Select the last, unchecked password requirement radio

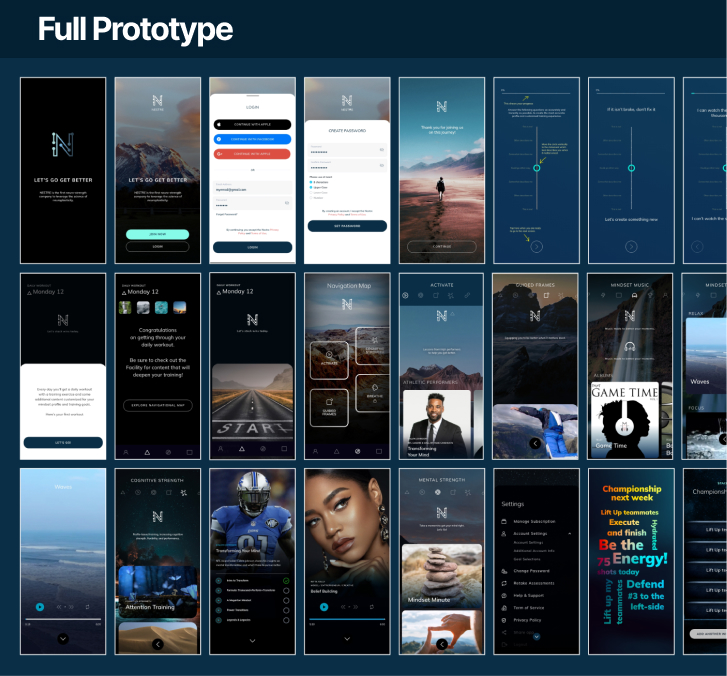311,198
